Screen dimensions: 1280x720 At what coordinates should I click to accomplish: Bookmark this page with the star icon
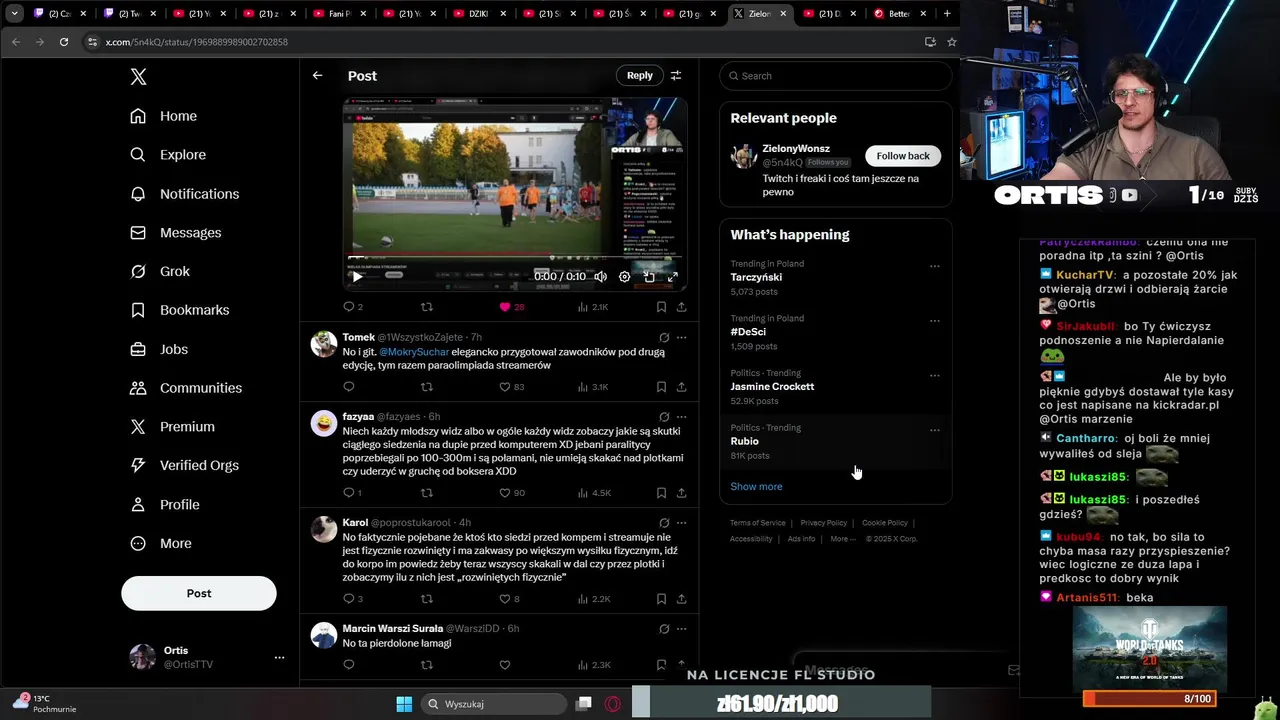click(x=952, y=42)
